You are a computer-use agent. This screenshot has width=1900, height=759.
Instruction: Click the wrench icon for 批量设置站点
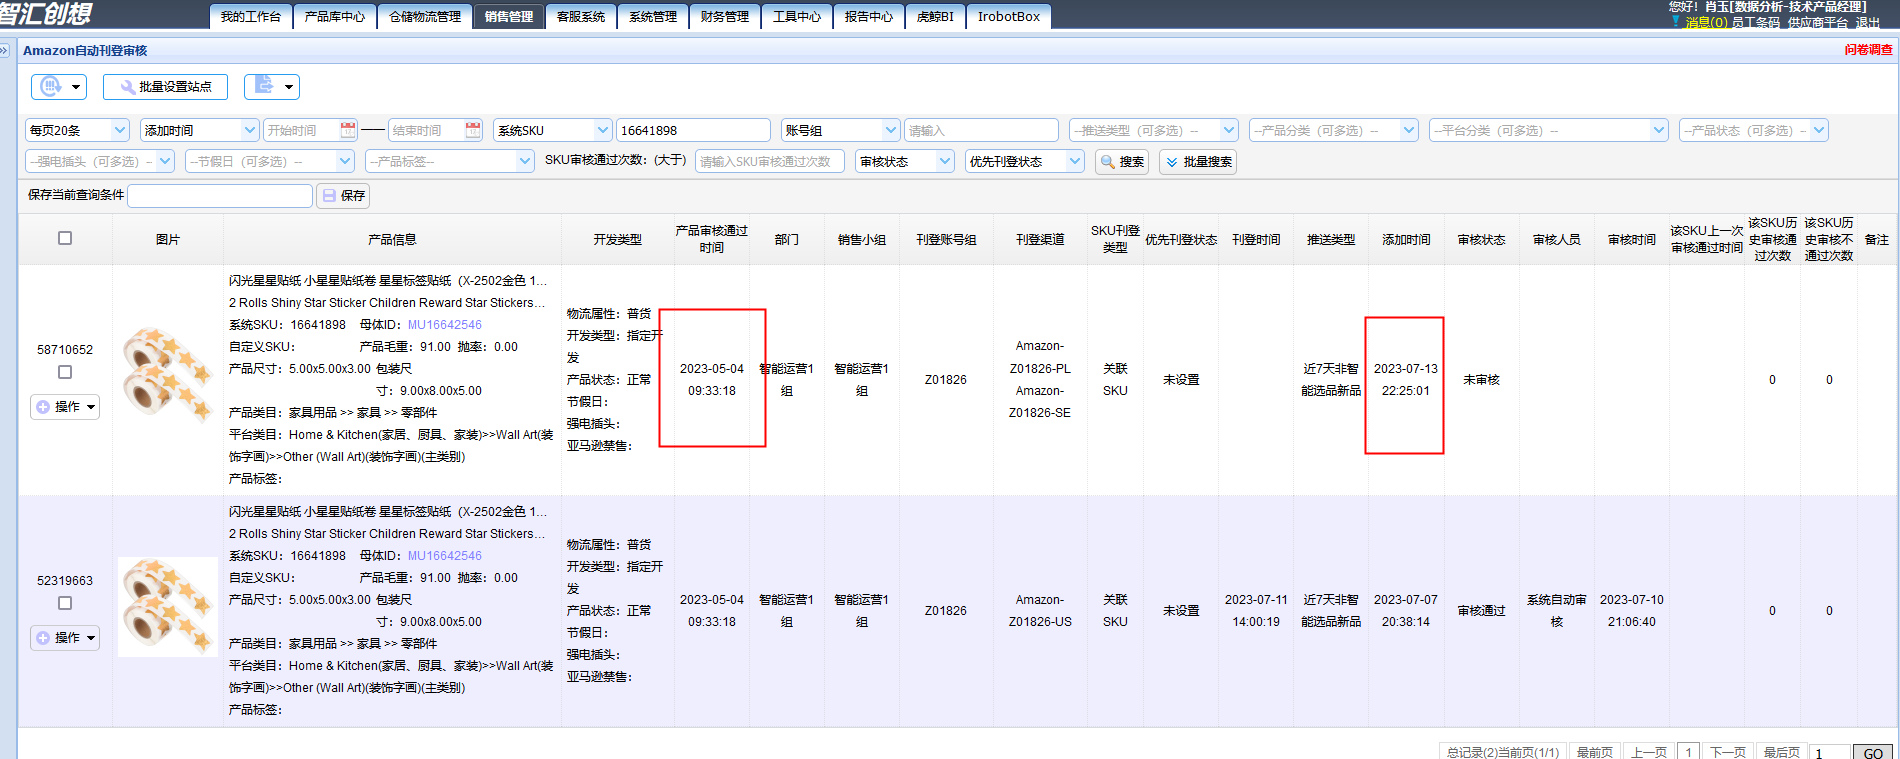click(x=128, y=87)
